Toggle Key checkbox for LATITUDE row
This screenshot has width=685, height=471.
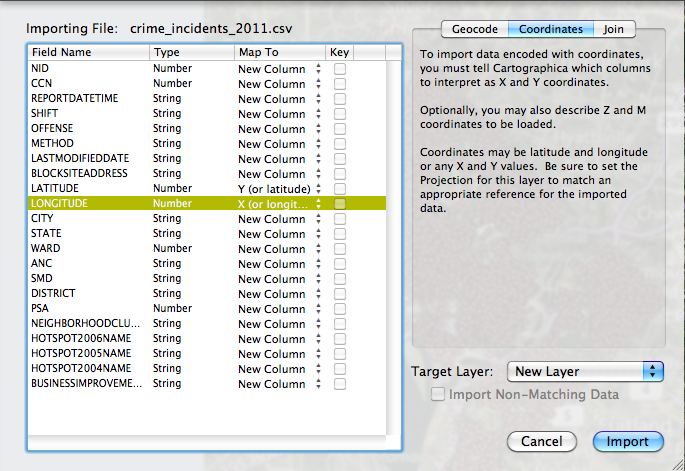[x=341, y=189]
